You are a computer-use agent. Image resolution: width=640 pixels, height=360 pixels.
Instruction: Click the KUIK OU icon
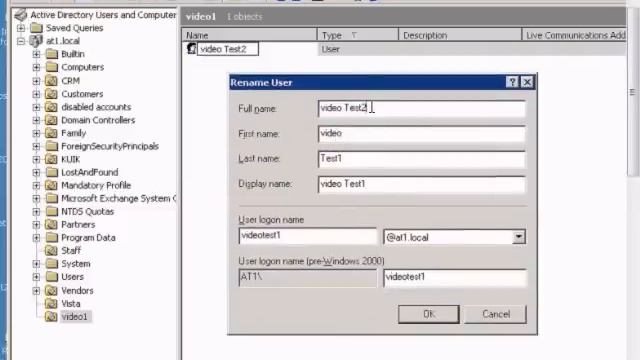(51, 159)
